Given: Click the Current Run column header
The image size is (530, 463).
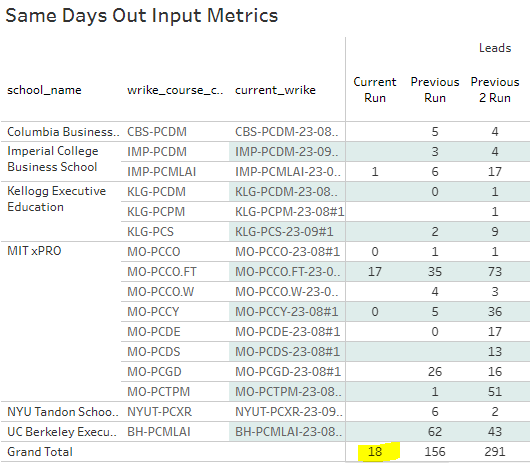Looking at the screenshot, I should coord(375,90).
